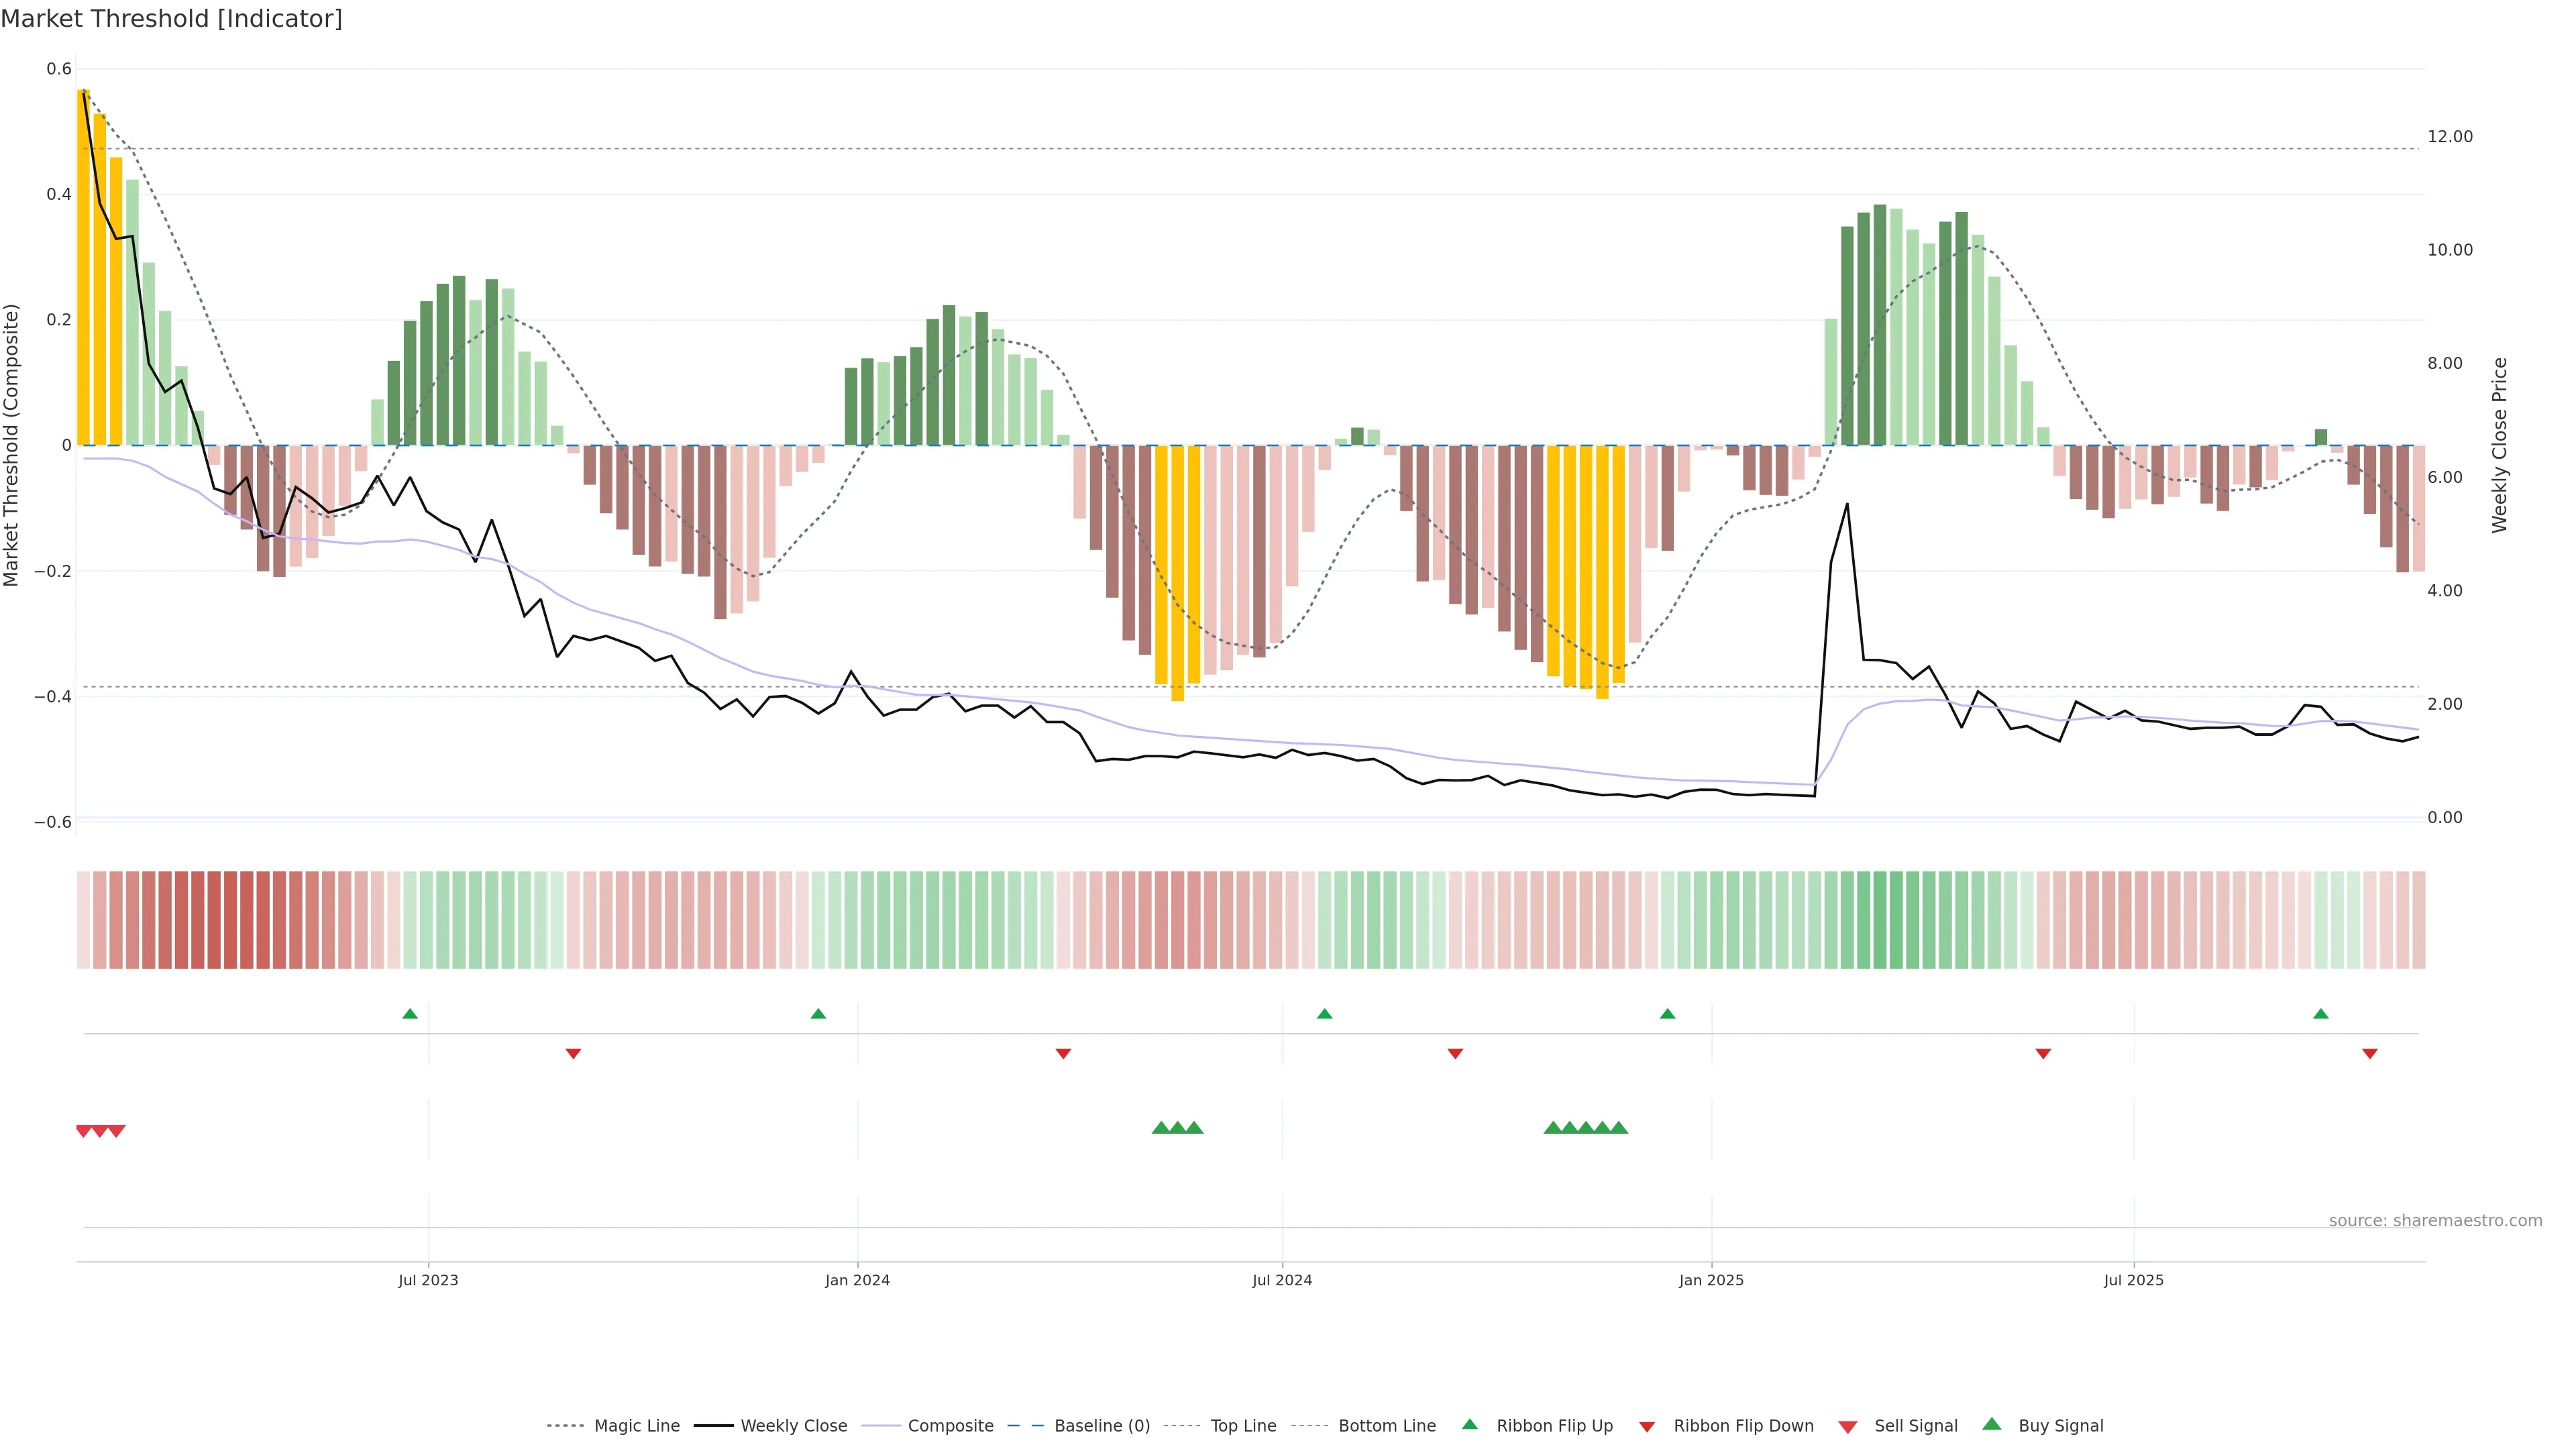Click the Buy Signal legend icon
2576x1449 pixels.
(x=1992, y=1424)
